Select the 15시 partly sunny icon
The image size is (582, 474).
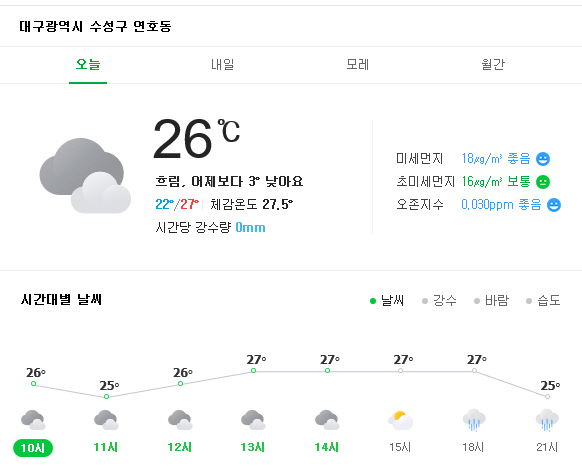tap(400, 420)
